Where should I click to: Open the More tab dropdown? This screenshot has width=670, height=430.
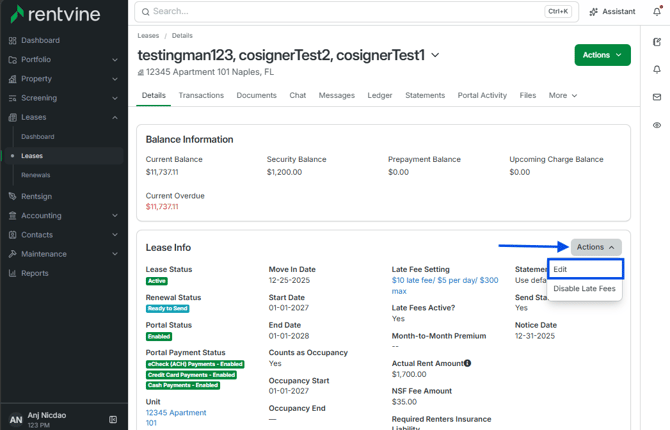563,95
